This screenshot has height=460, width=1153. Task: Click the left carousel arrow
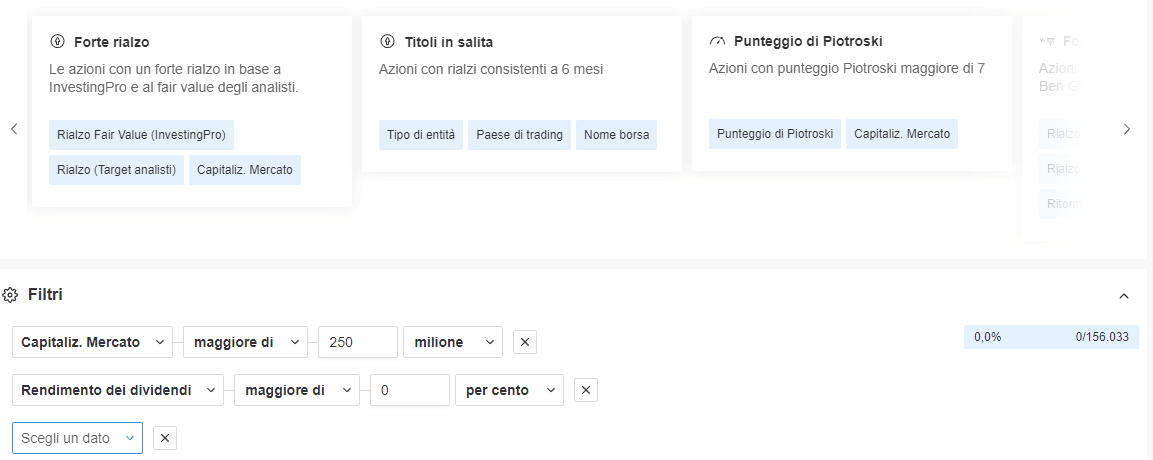14,129
